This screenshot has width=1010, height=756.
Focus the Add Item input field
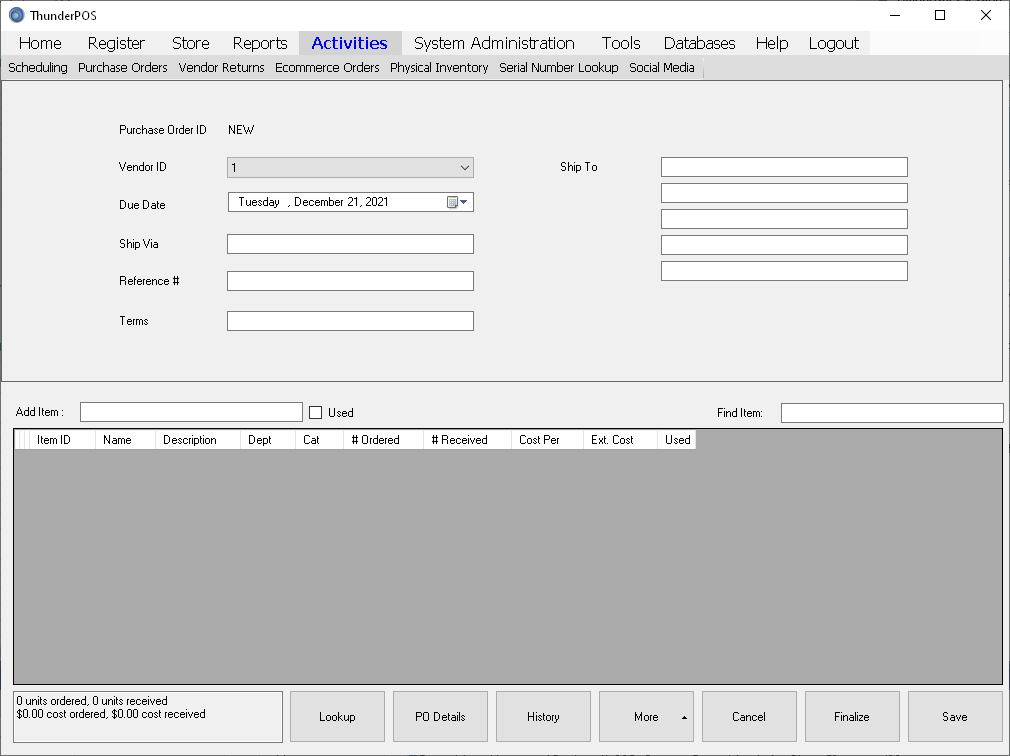[x=191, y=412]
